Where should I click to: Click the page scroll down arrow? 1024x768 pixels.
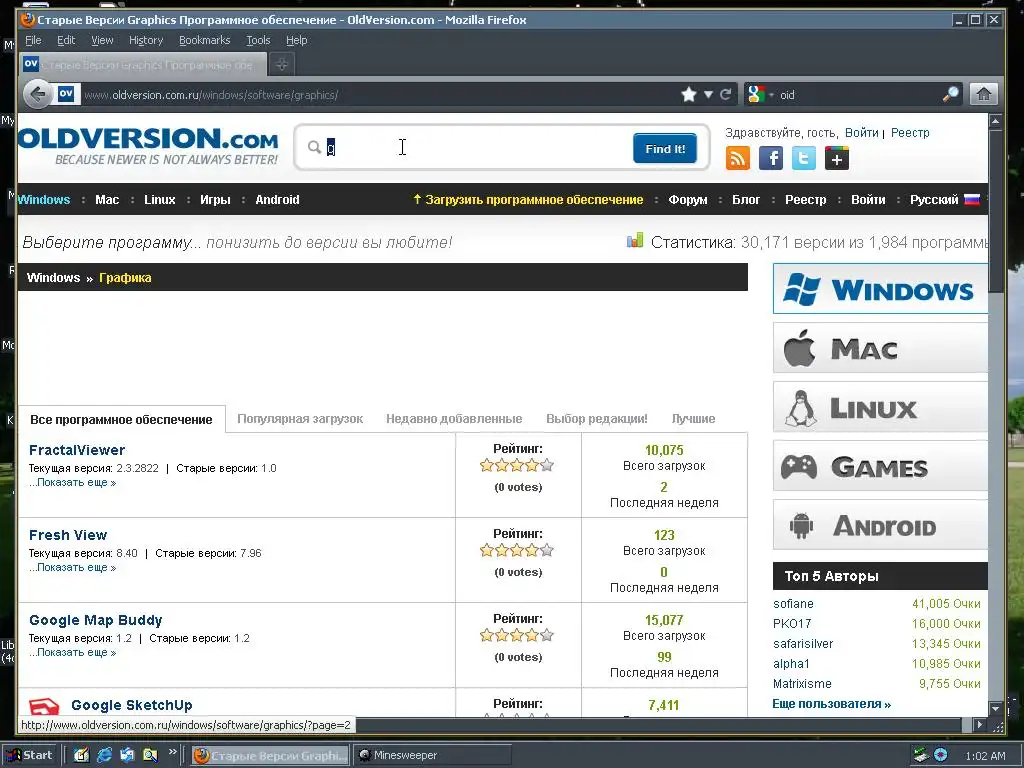(995, 709)
